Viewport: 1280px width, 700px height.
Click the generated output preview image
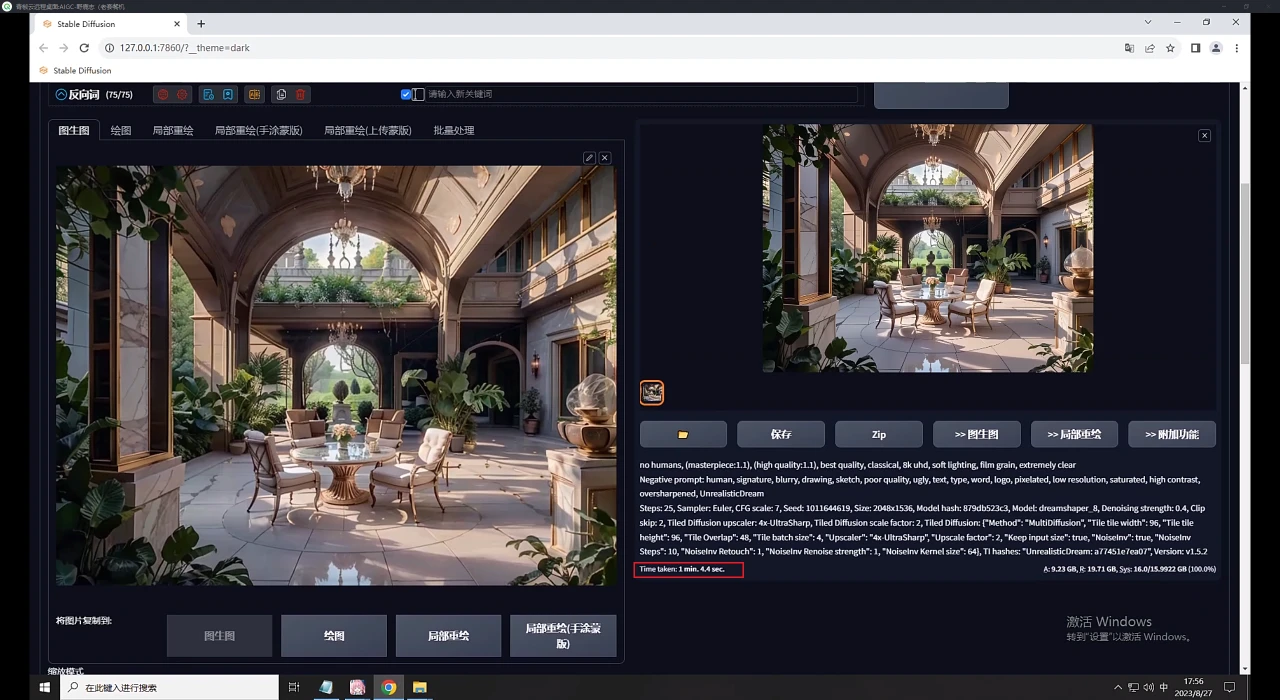928,248
